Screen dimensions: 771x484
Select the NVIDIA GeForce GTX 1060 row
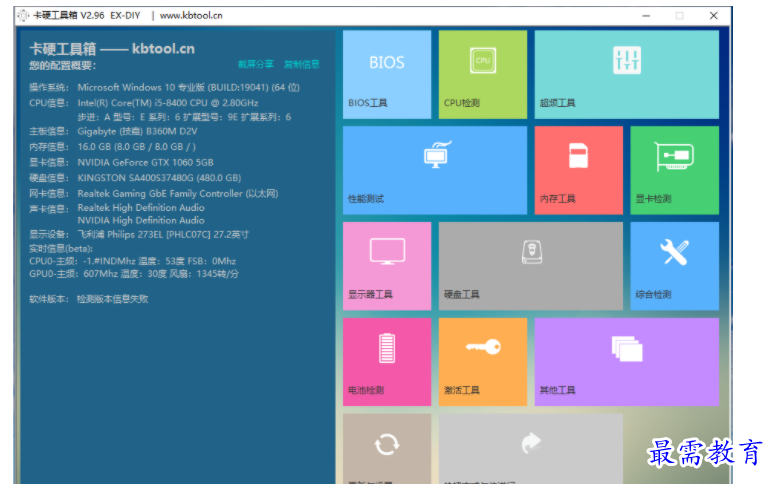(x=121, y=162)
